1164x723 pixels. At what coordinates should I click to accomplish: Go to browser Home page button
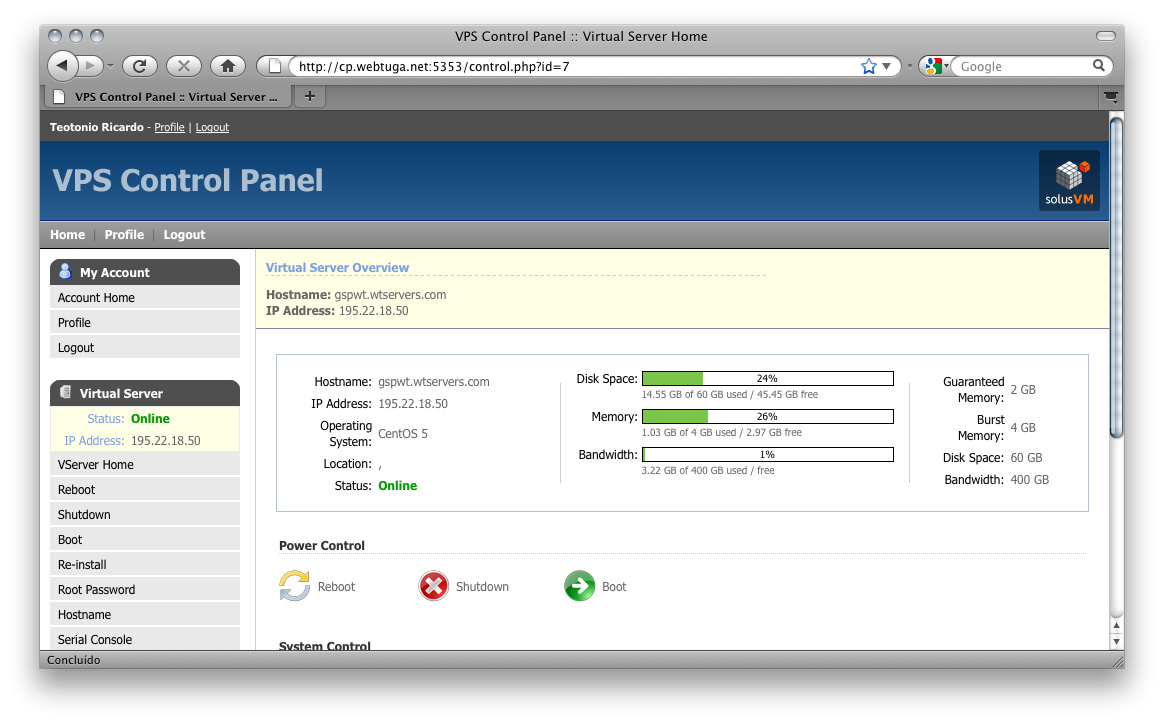point(228,66)
